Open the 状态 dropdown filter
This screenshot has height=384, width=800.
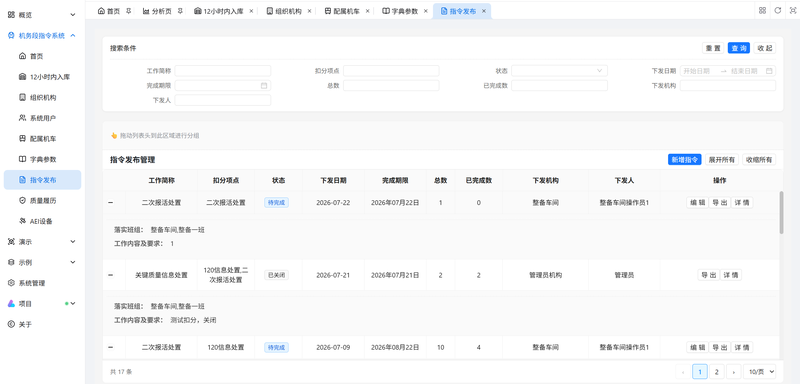click(x=559, y=71)
